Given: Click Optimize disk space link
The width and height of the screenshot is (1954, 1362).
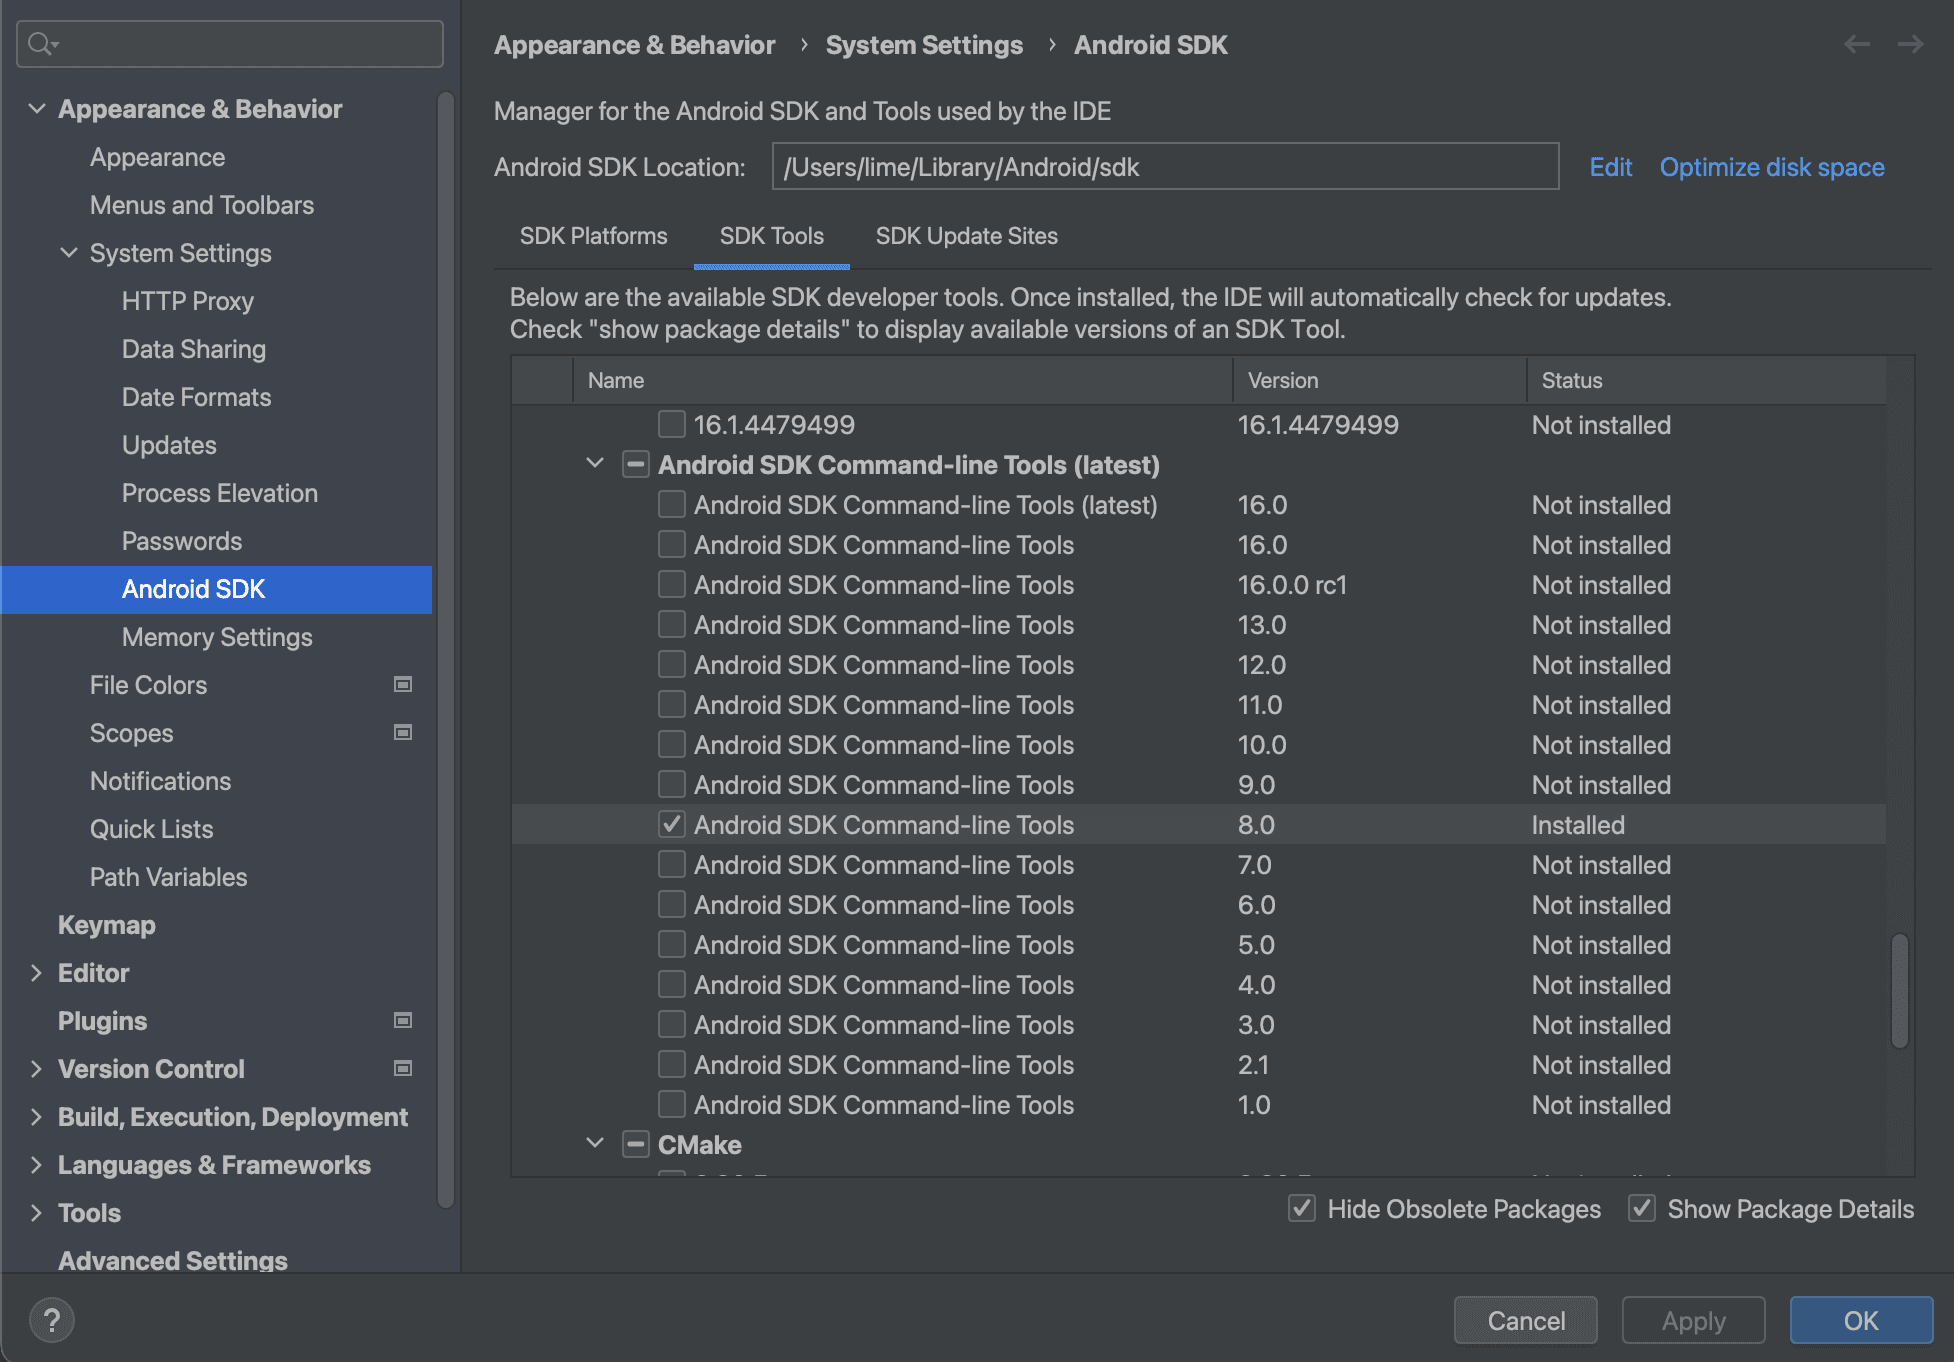Looking at the screenshot, I should tap(1772, 167).
